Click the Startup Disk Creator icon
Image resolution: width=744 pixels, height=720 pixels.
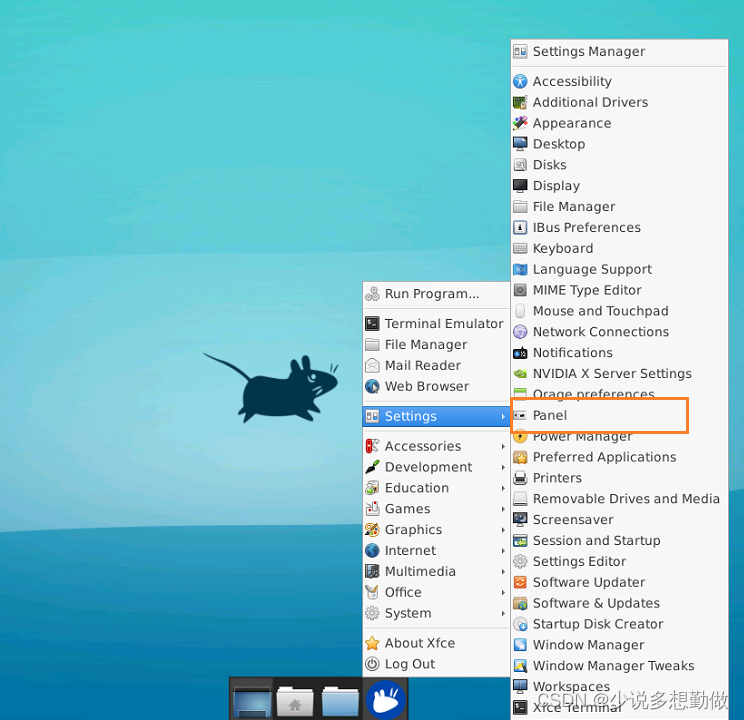click(x=520, y=625)
